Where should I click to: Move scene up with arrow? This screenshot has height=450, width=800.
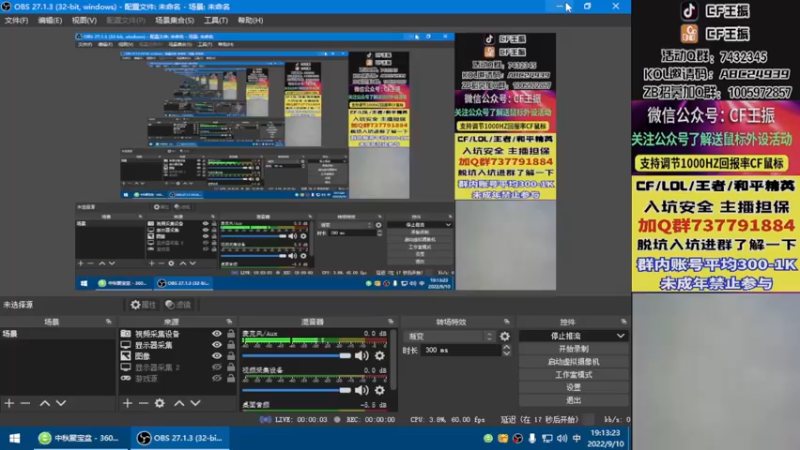coord(45,403)
